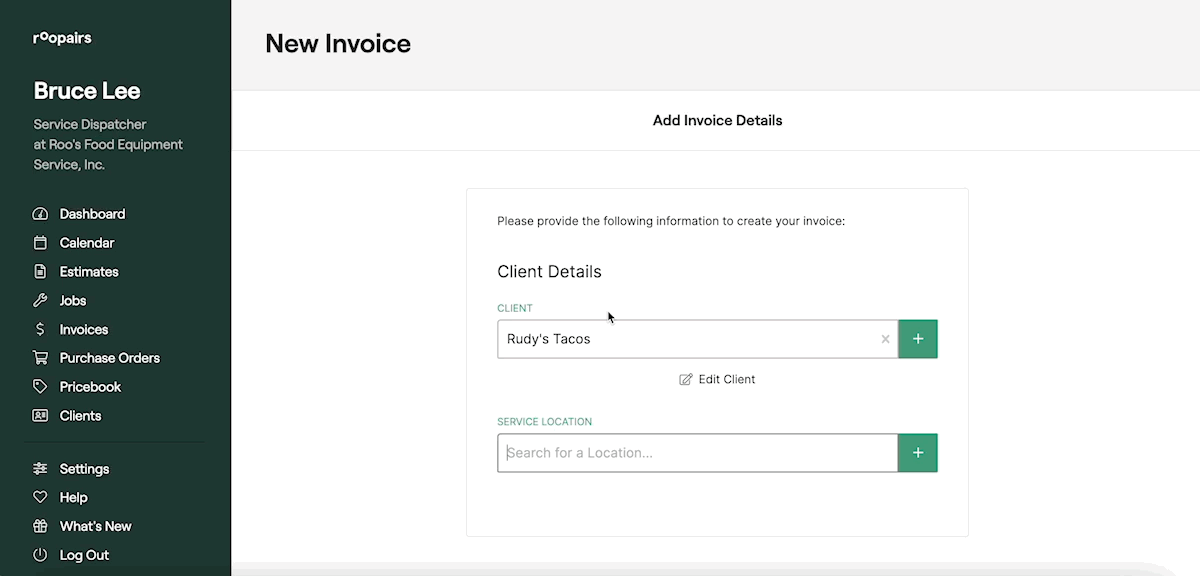Click the Pricebook tag icon

click(40, 387)
